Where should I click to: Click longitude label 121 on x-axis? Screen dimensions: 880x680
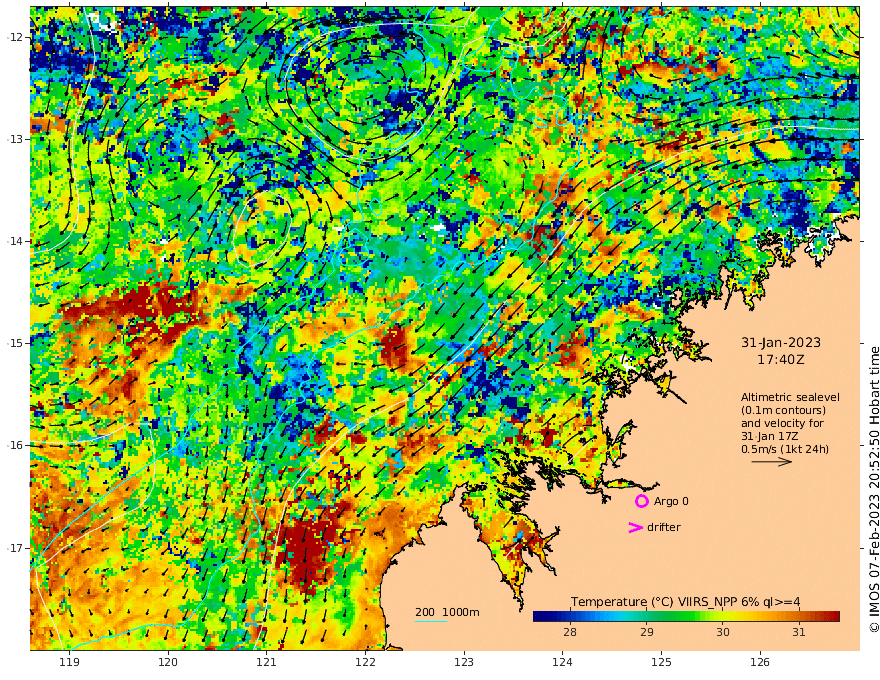point(267,662)
